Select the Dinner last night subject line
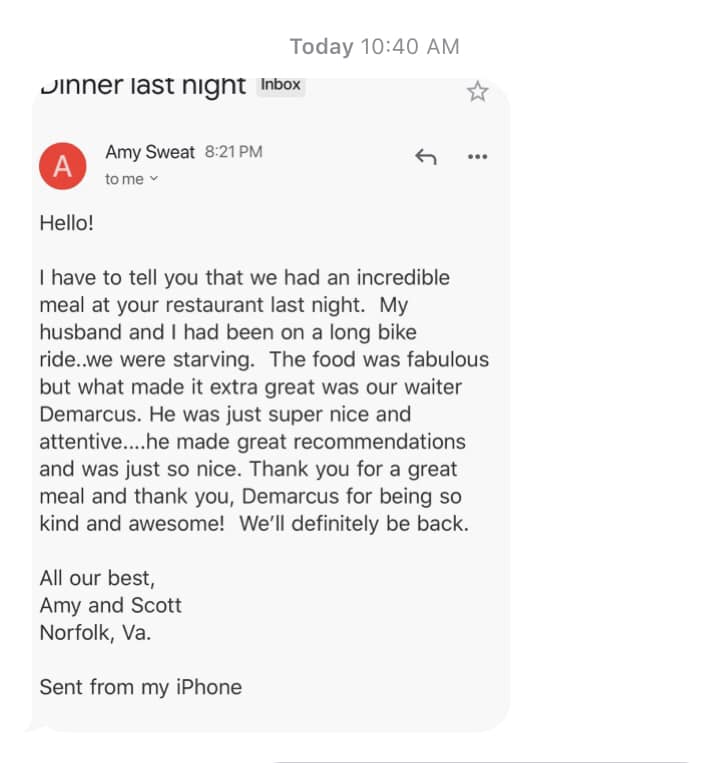720x763 pixels. coord(143,86)
